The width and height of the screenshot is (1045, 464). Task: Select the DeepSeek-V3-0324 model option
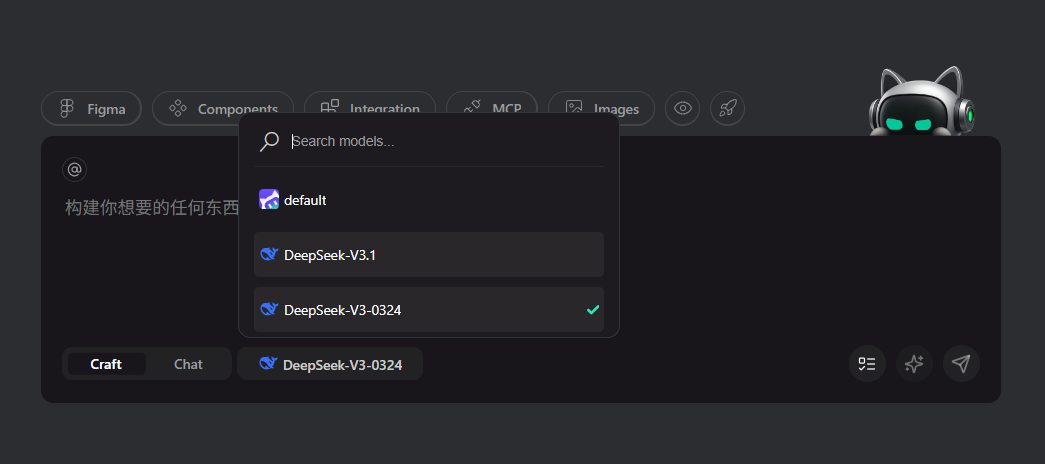pos(429,309)
